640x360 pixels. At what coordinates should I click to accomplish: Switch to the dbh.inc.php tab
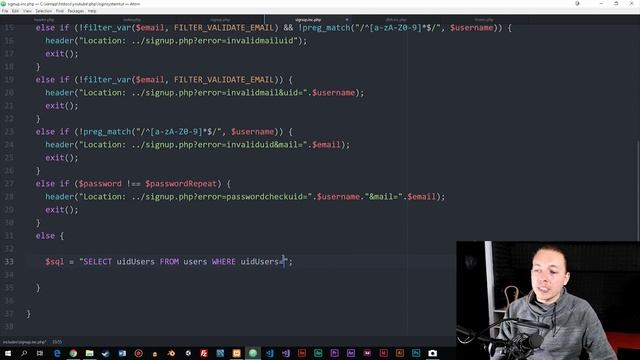point(396,20)
